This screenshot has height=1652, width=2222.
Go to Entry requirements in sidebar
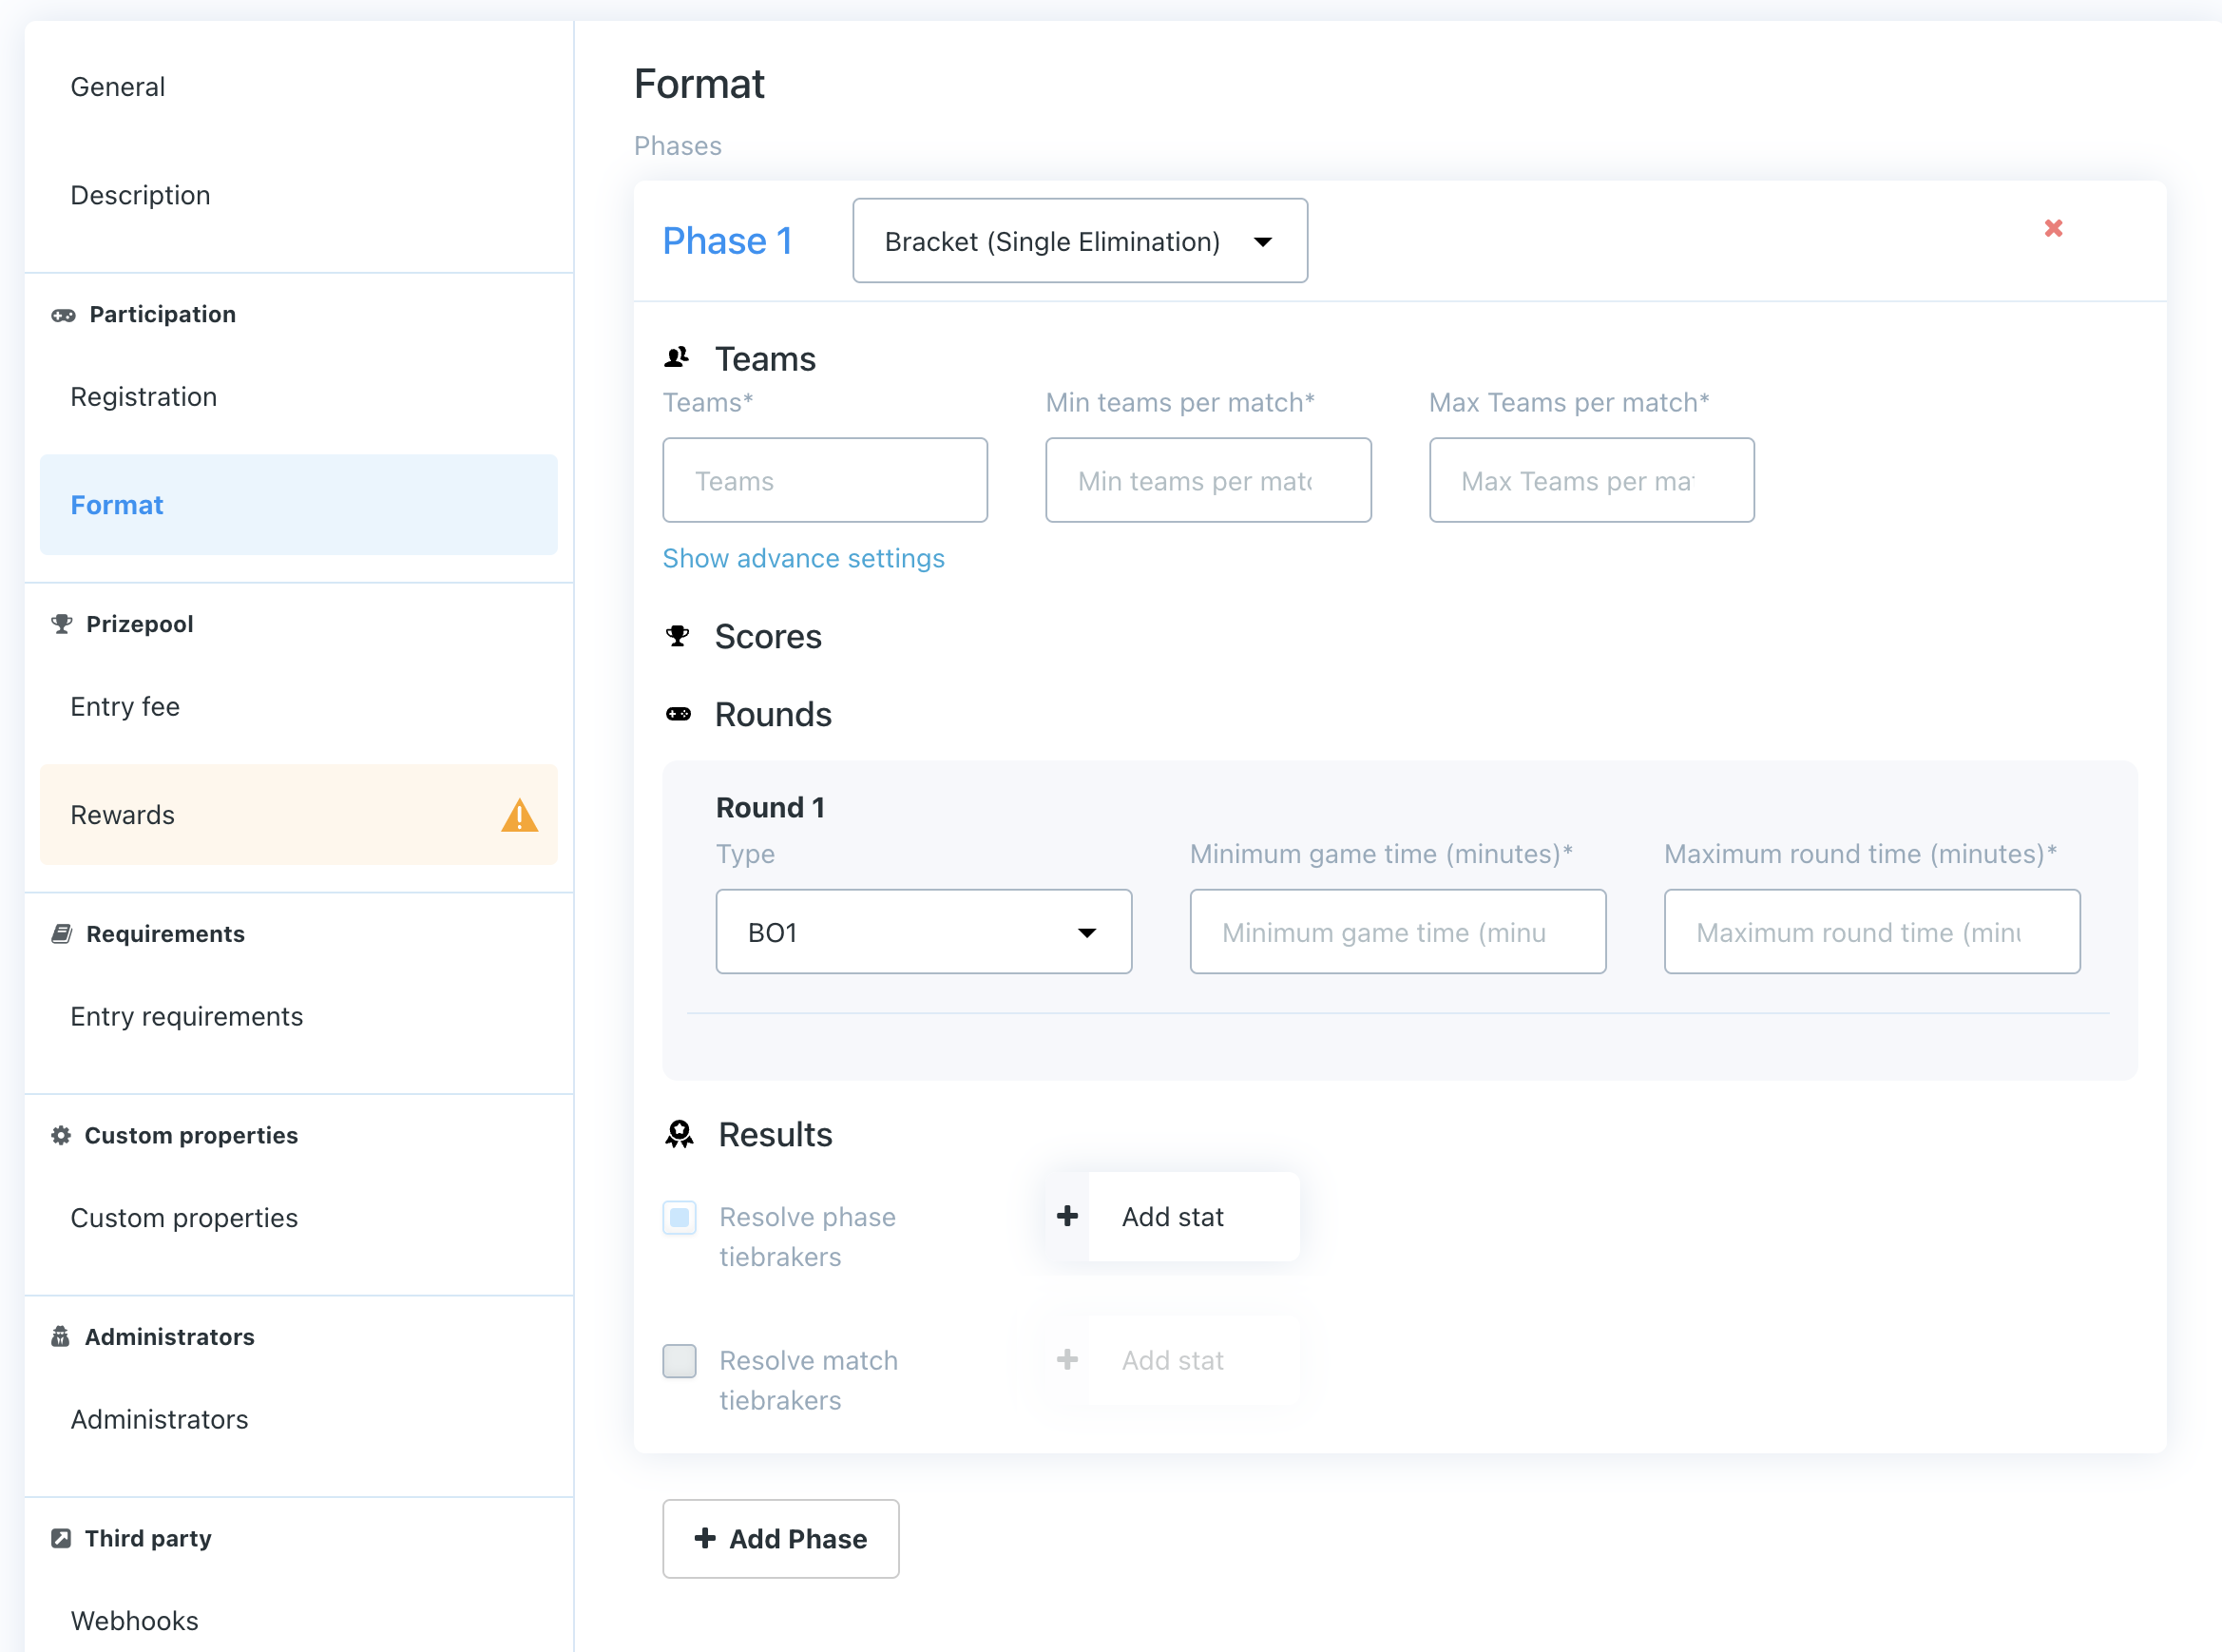[x=186, y=1016]
